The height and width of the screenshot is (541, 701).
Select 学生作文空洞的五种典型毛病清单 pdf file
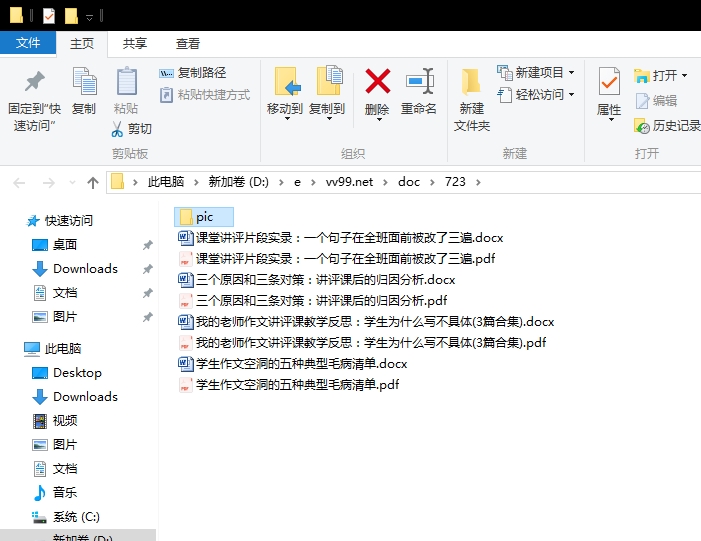click(x=289, y=385)
